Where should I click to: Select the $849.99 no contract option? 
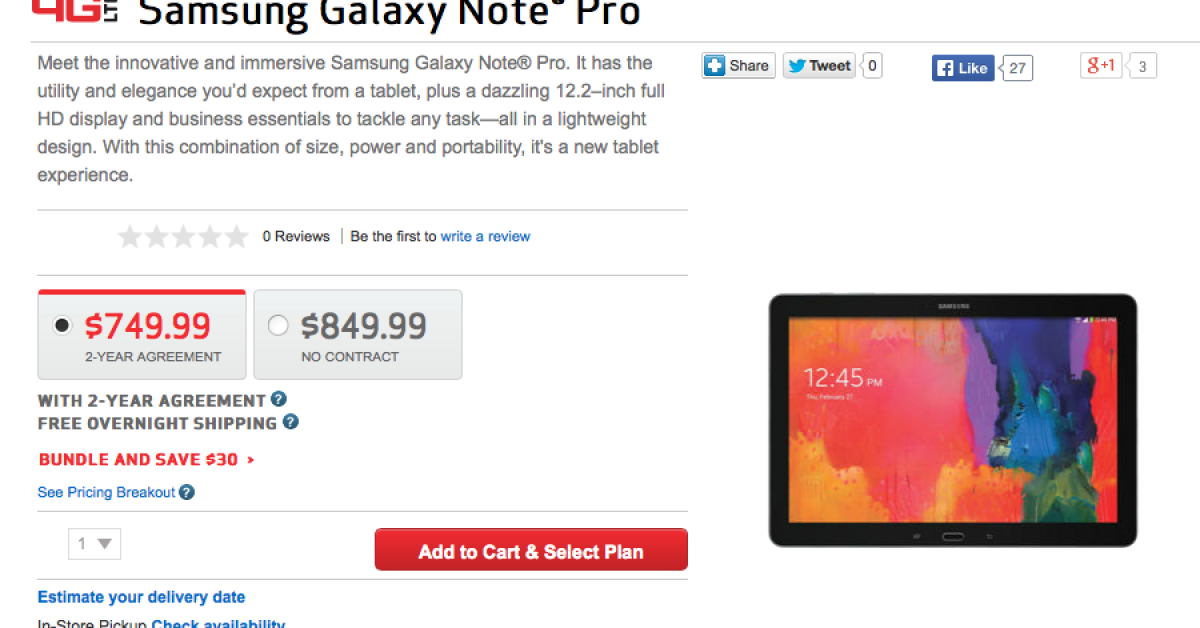(278, 325)
